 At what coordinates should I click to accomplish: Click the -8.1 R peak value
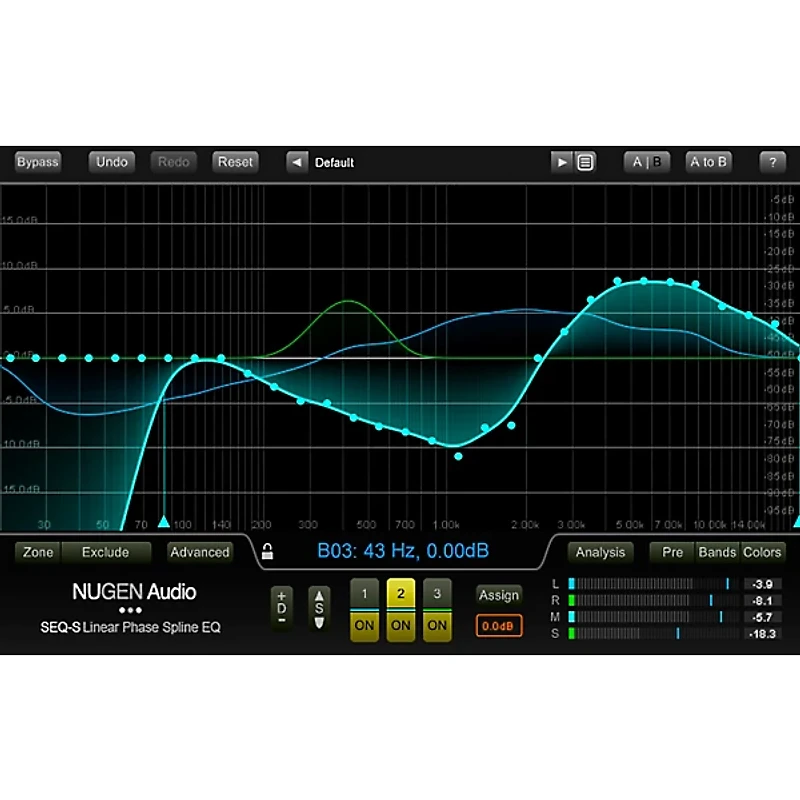(762, 601)
